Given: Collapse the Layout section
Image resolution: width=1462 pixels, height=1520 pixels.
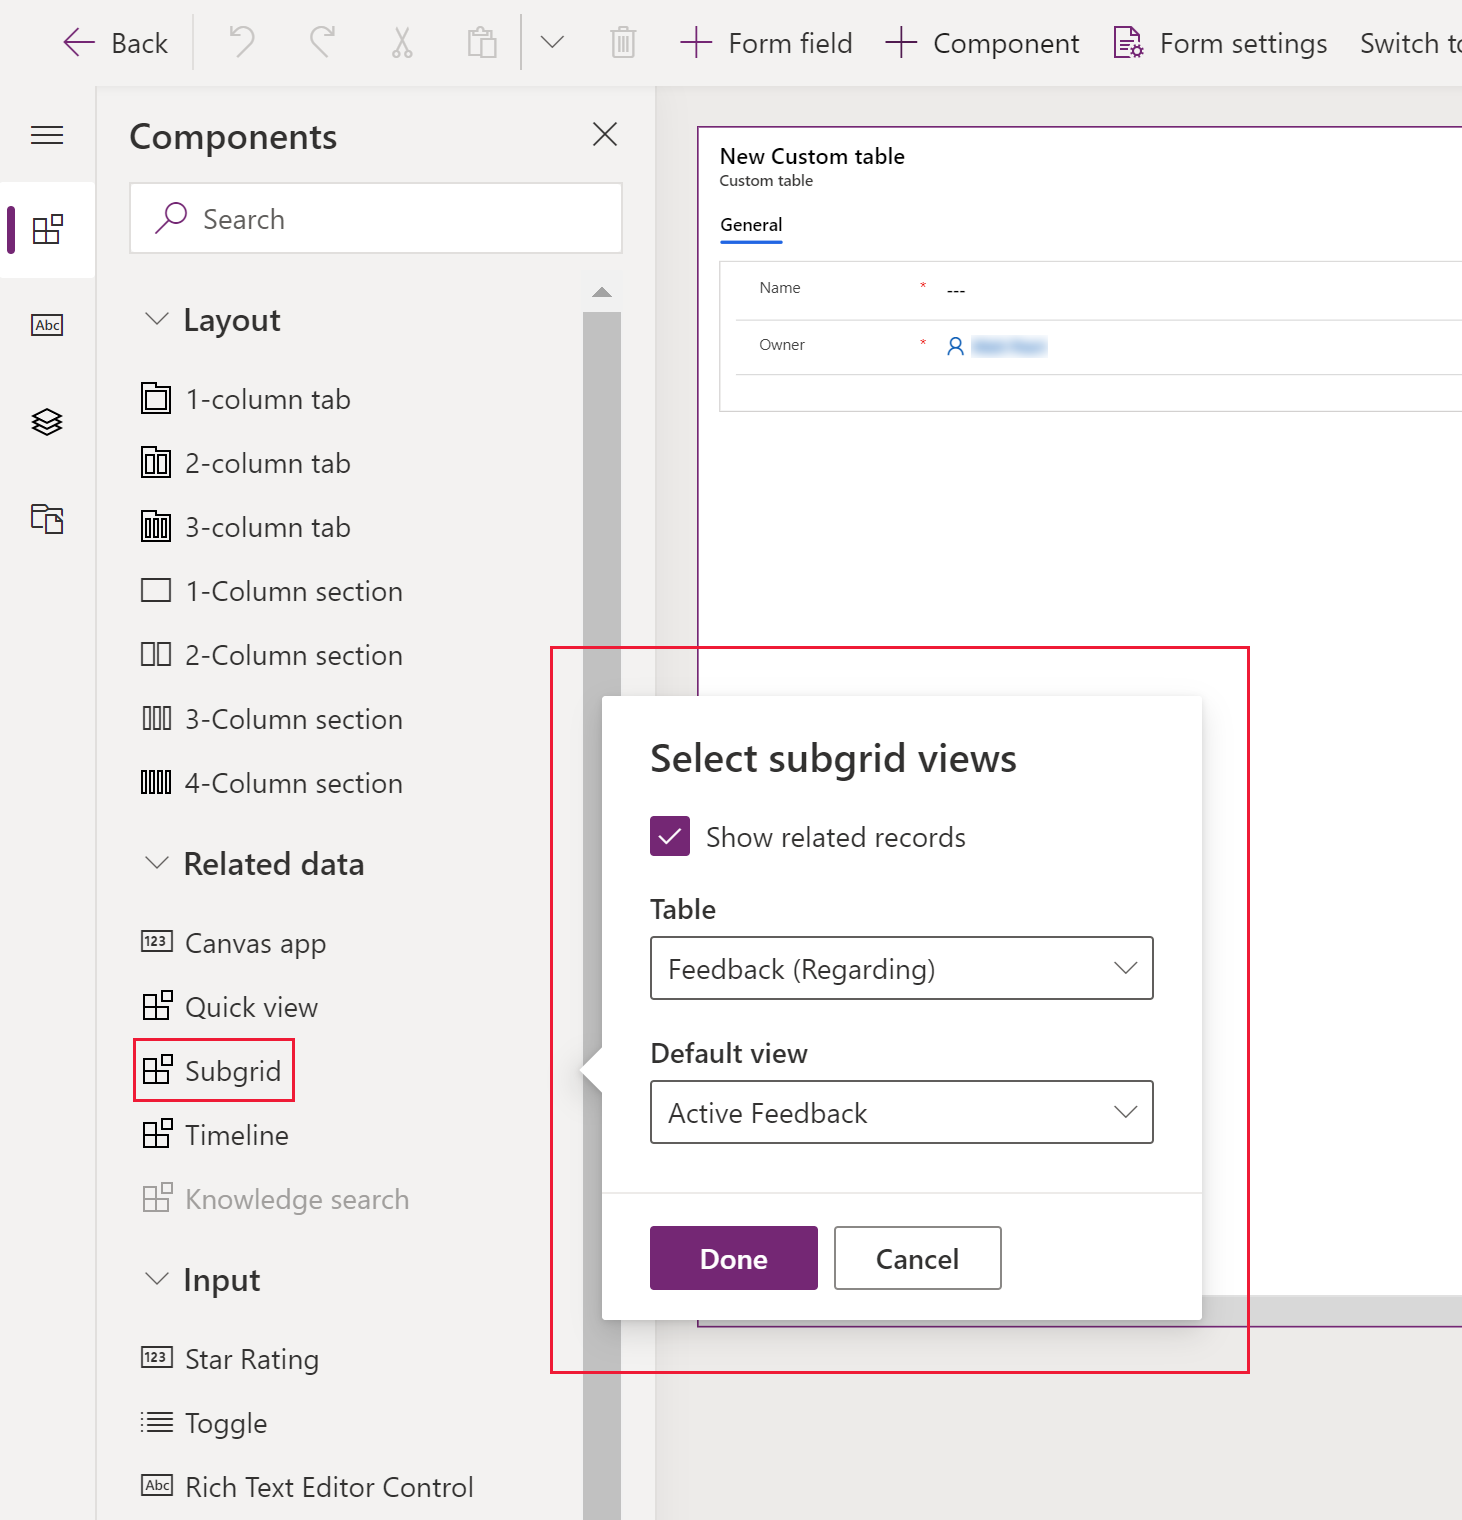Looking at the screenshot, I should click(x=157, y=318).
